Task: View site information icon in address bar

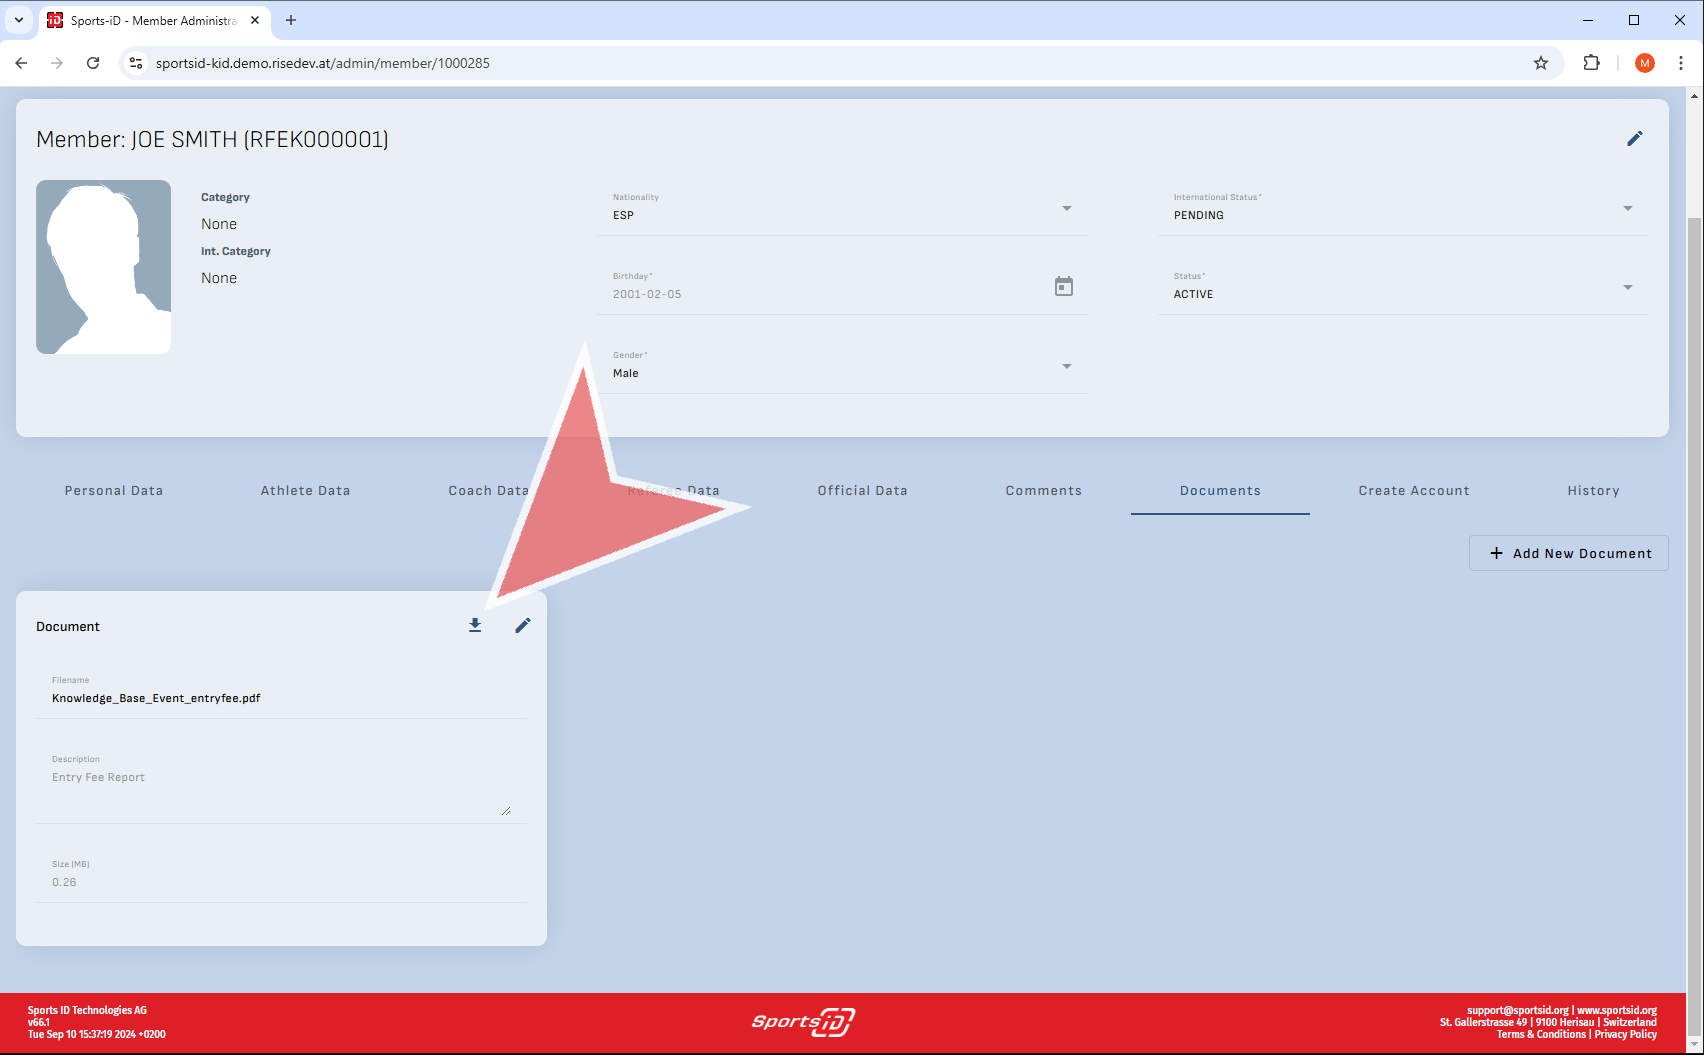Action: tap(136, 63)
